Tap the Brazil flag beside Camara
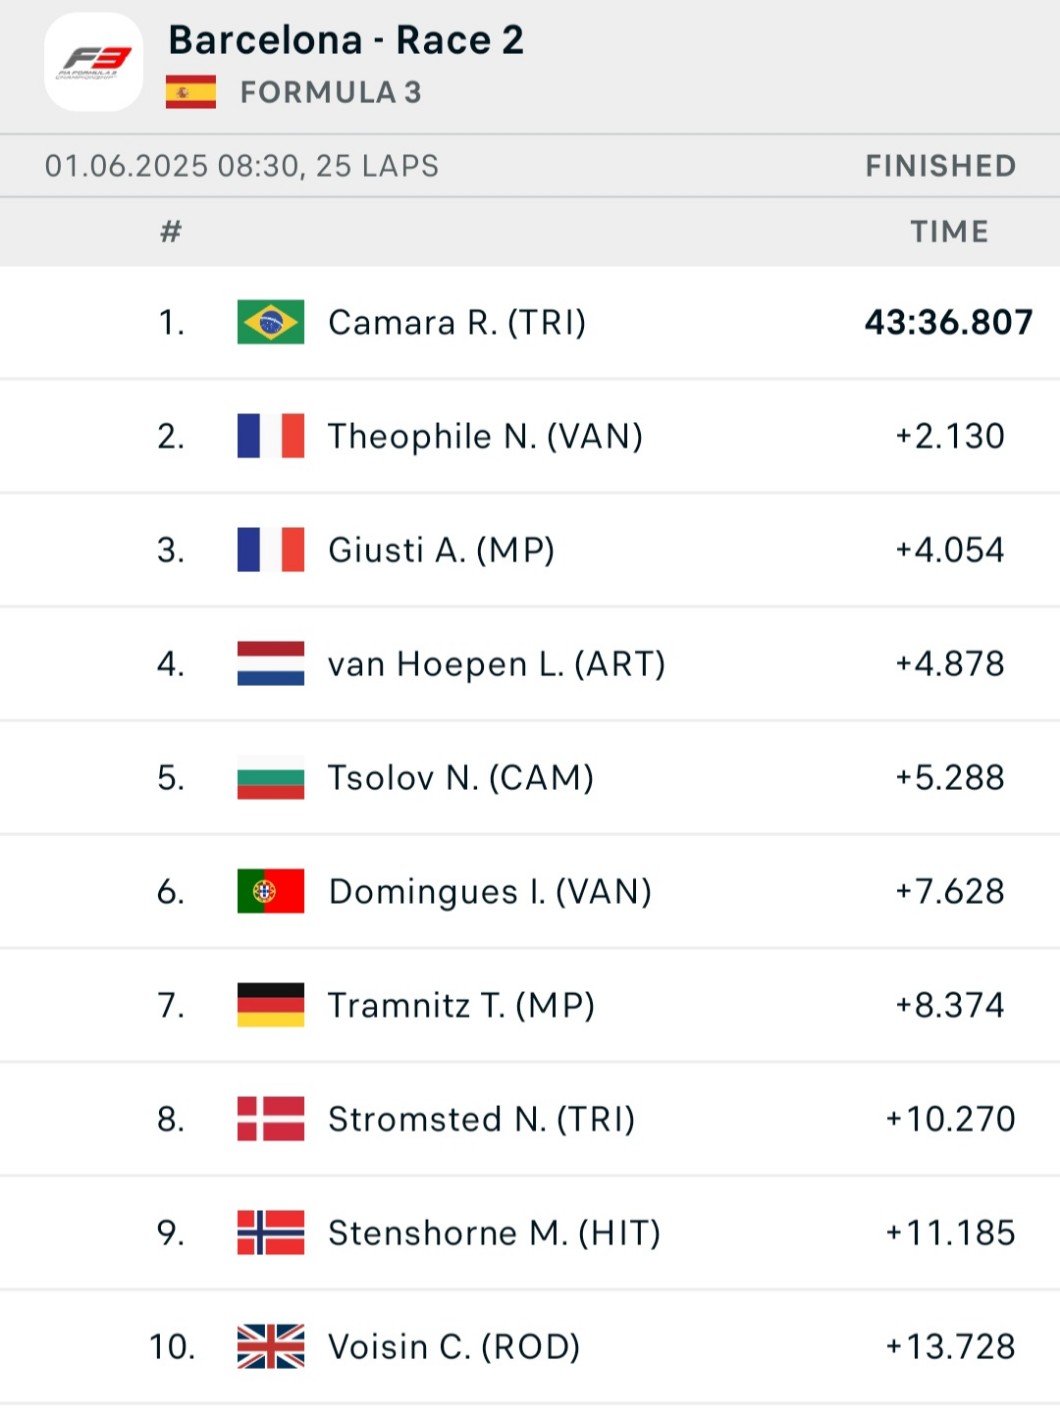Viewport: 1060px width, 1413px height. point(270,322)
